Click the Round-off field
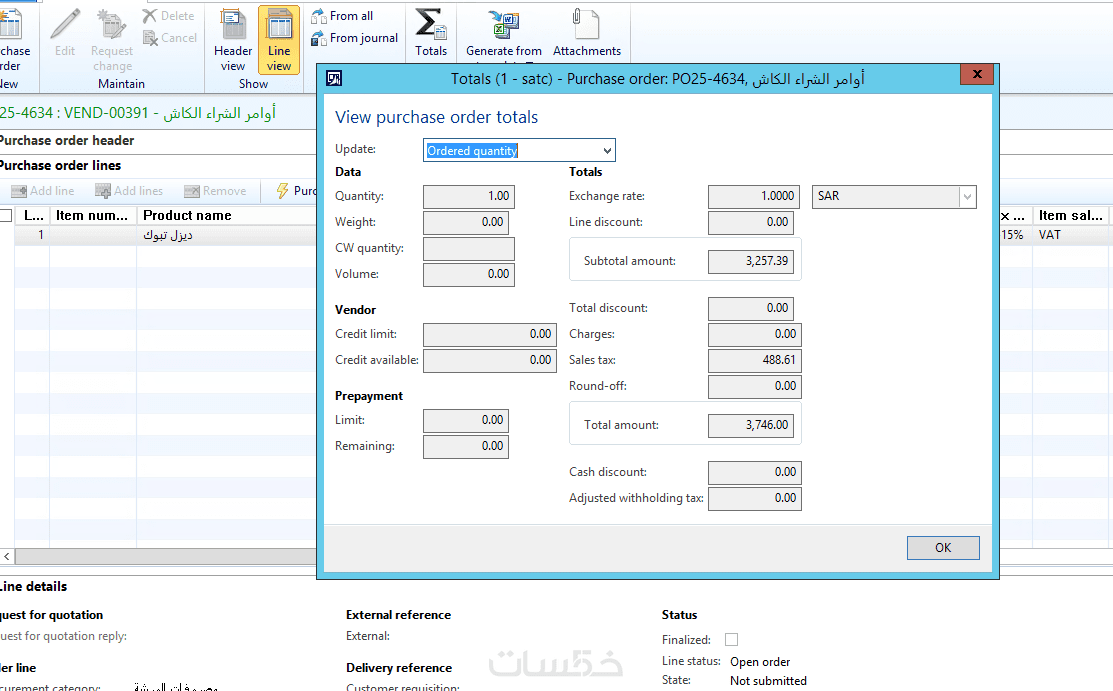Screen dimensions: 1113x691 pos(755,386)
